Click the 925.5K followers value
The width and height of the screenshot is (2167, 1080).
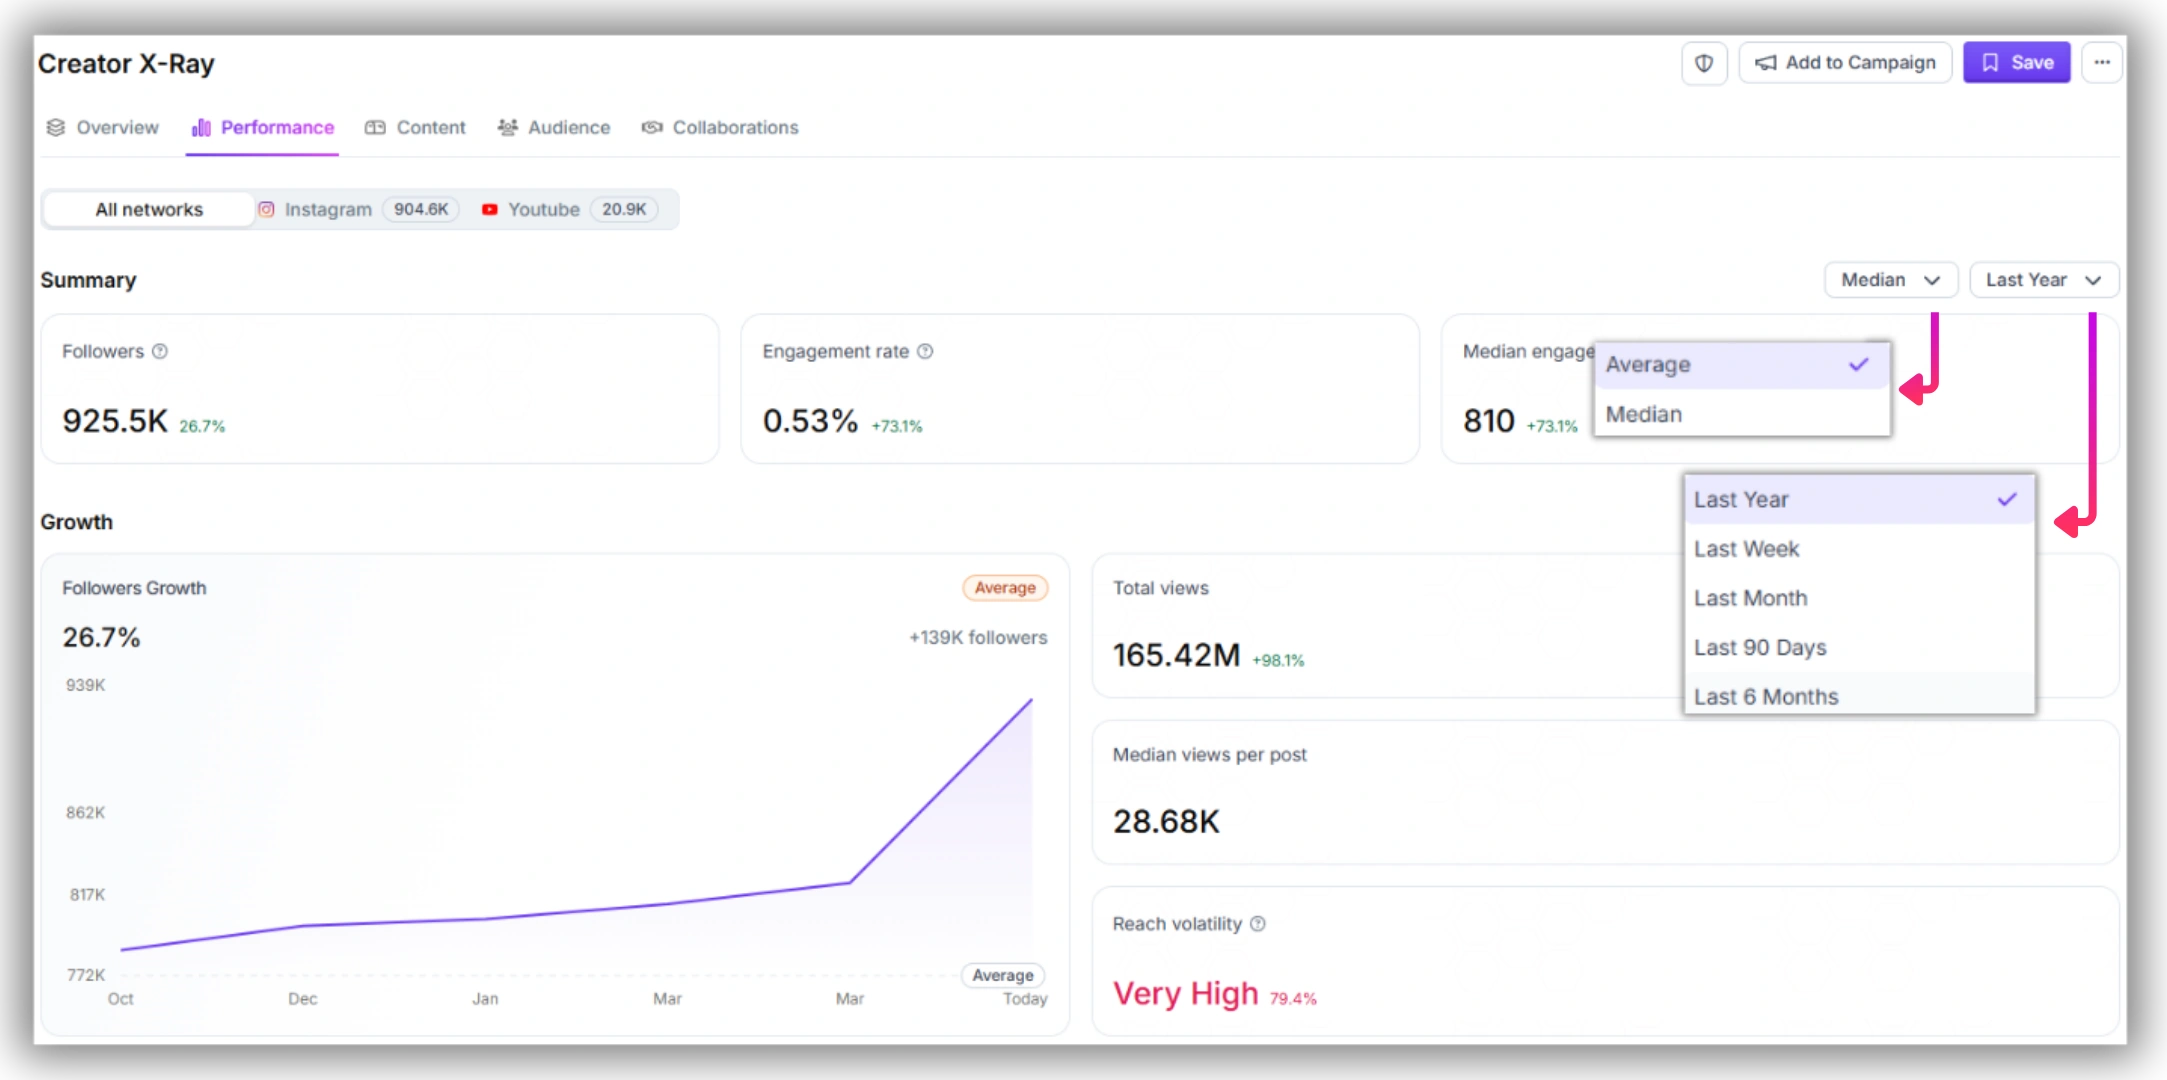point(115,421)
